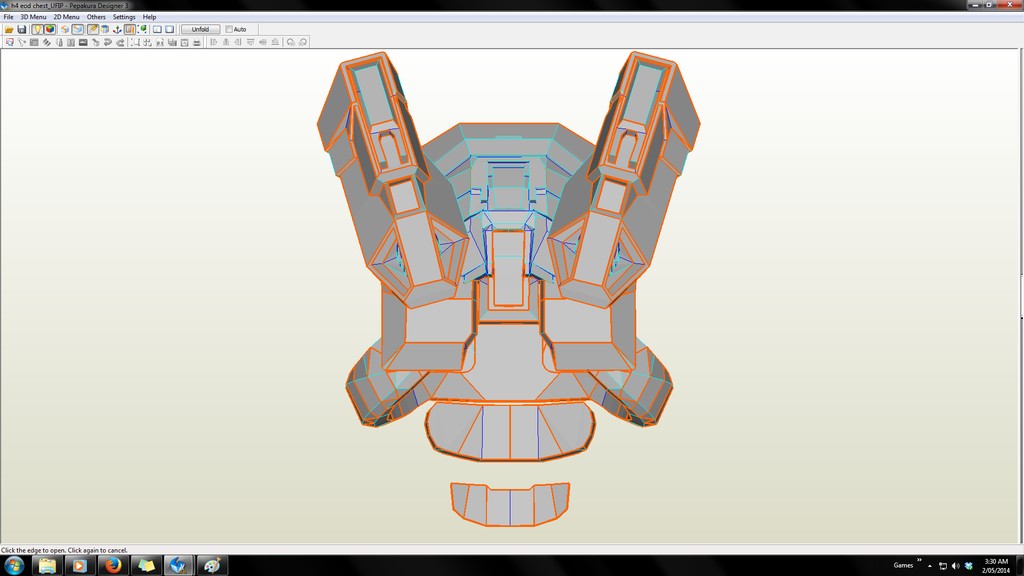
Task: Click the rotate counterclockwise icon
Action: pos(291,42)
